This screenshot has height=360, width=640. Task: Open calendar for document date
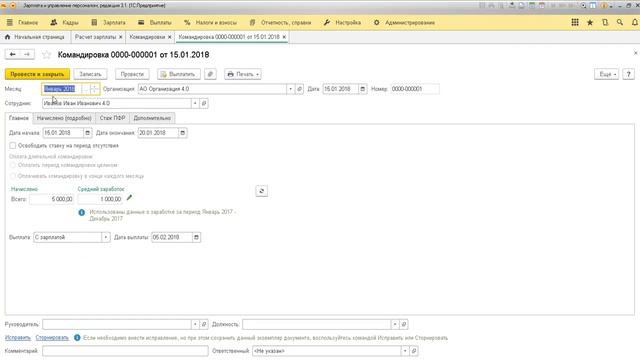pos(362,89)
